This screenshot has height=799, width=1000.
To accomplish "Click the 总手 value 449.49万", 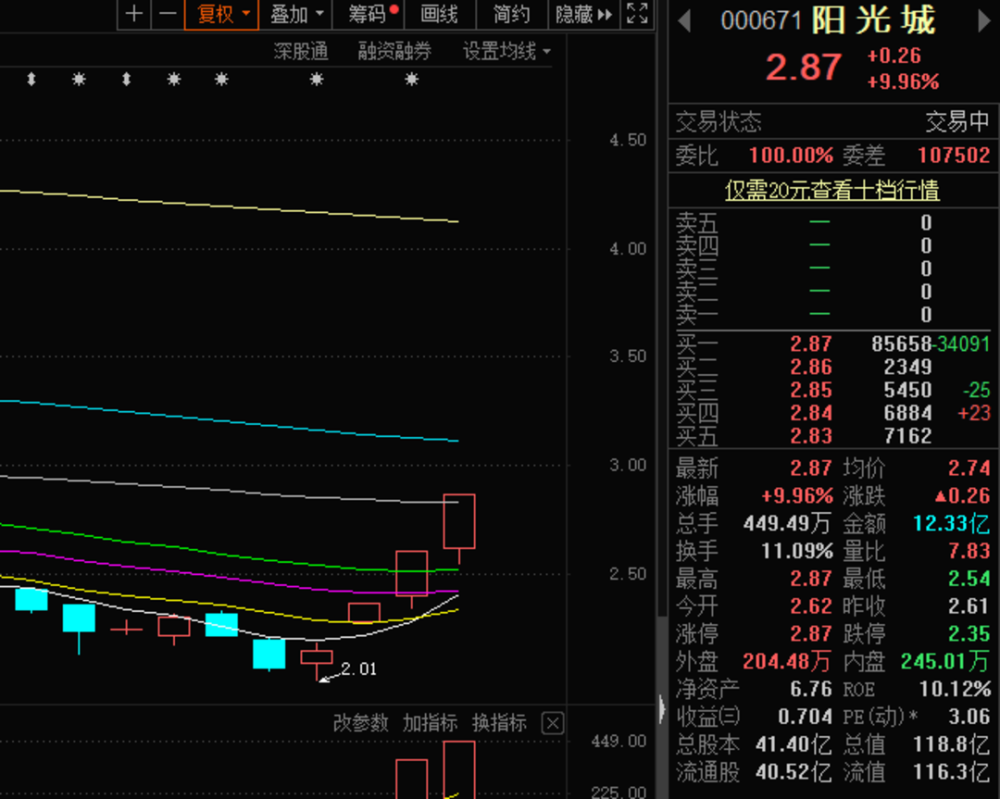I will click(x=787, y=524).
